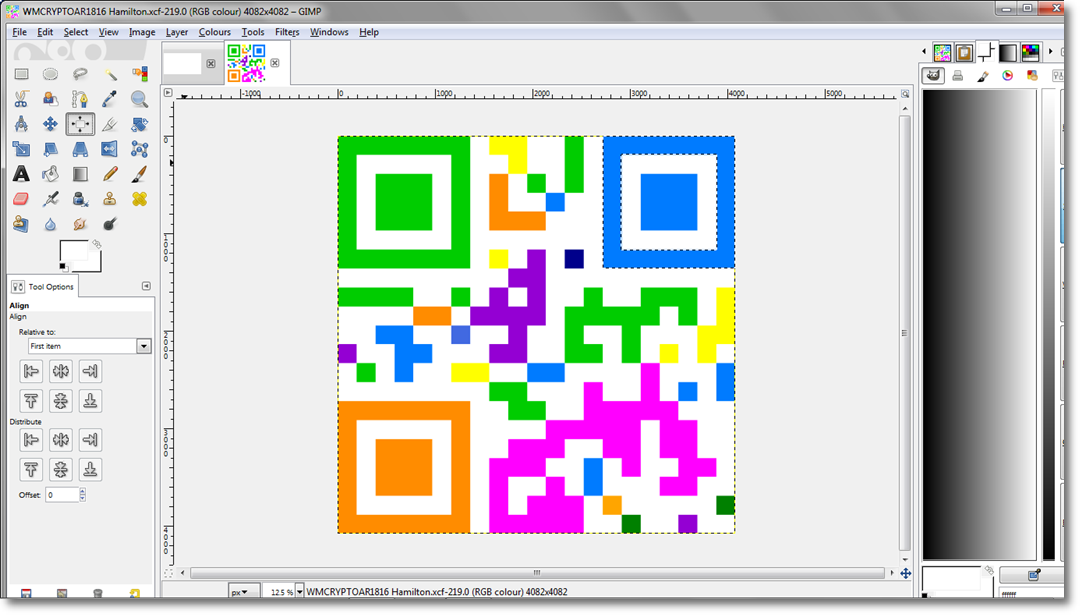Select the Colour Picker eyedropper tool
Screen dimensions: 1080x615
pyautogui.click(x=110, y=99)
